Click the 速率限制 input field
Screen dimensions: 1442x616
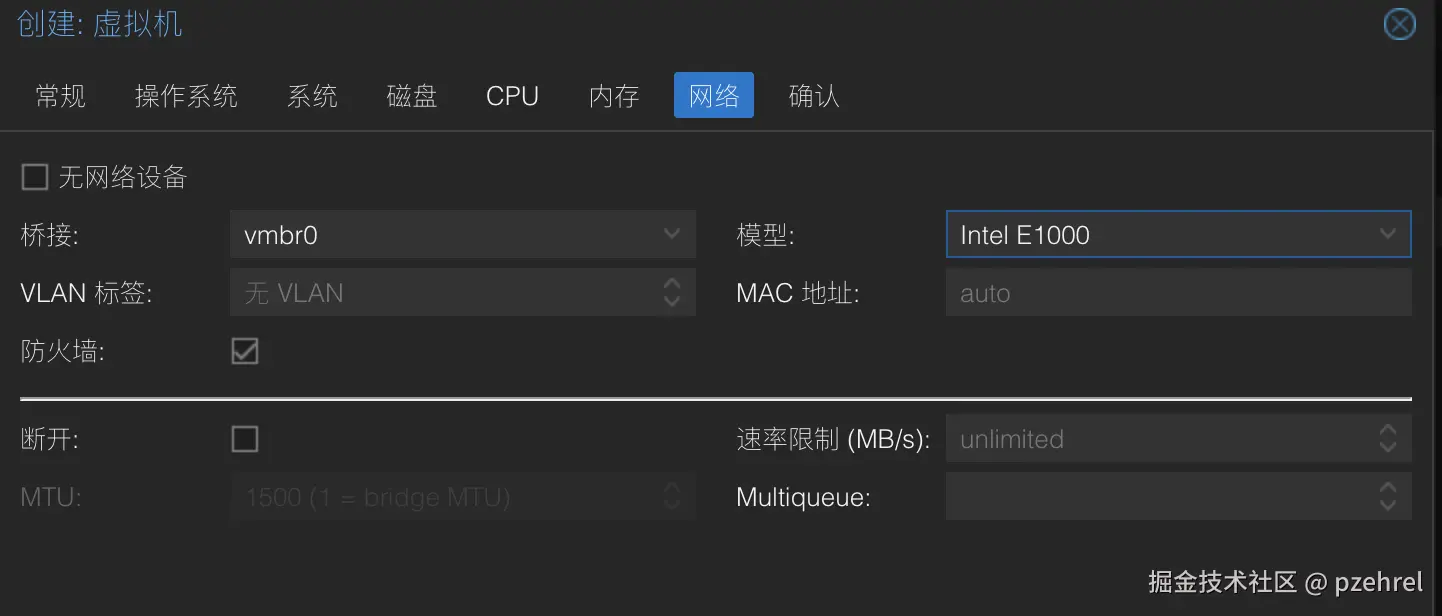point(1150,438)
